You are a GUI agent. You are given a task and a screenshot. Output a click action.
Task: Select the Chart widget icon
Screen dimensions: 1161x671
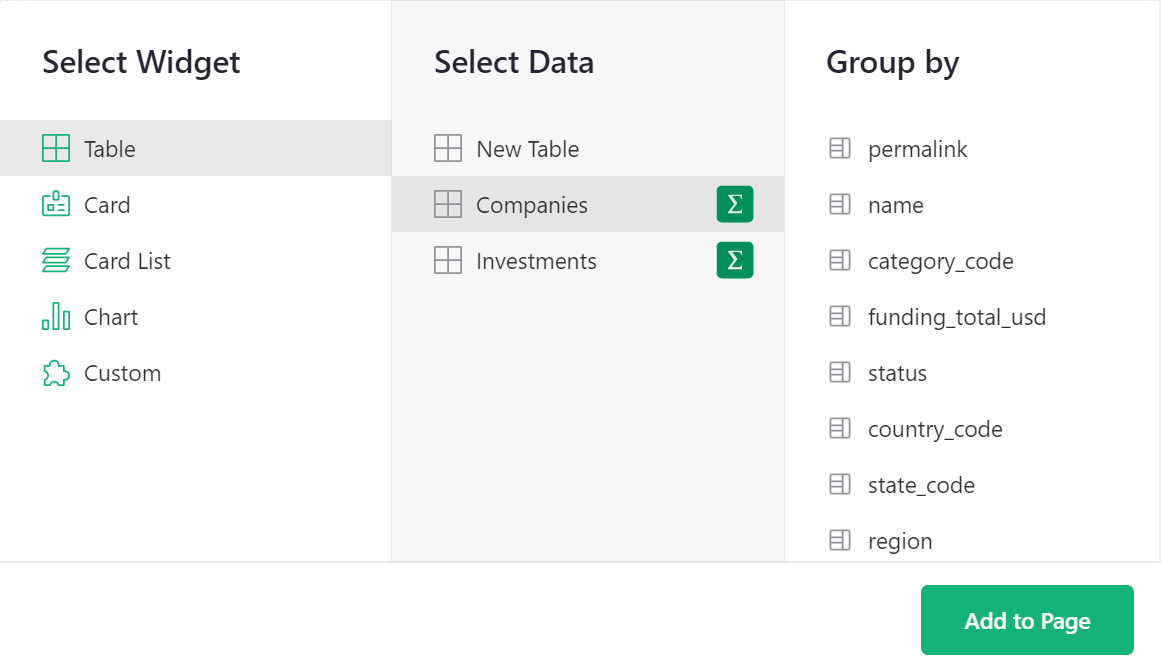pos(56,317)
